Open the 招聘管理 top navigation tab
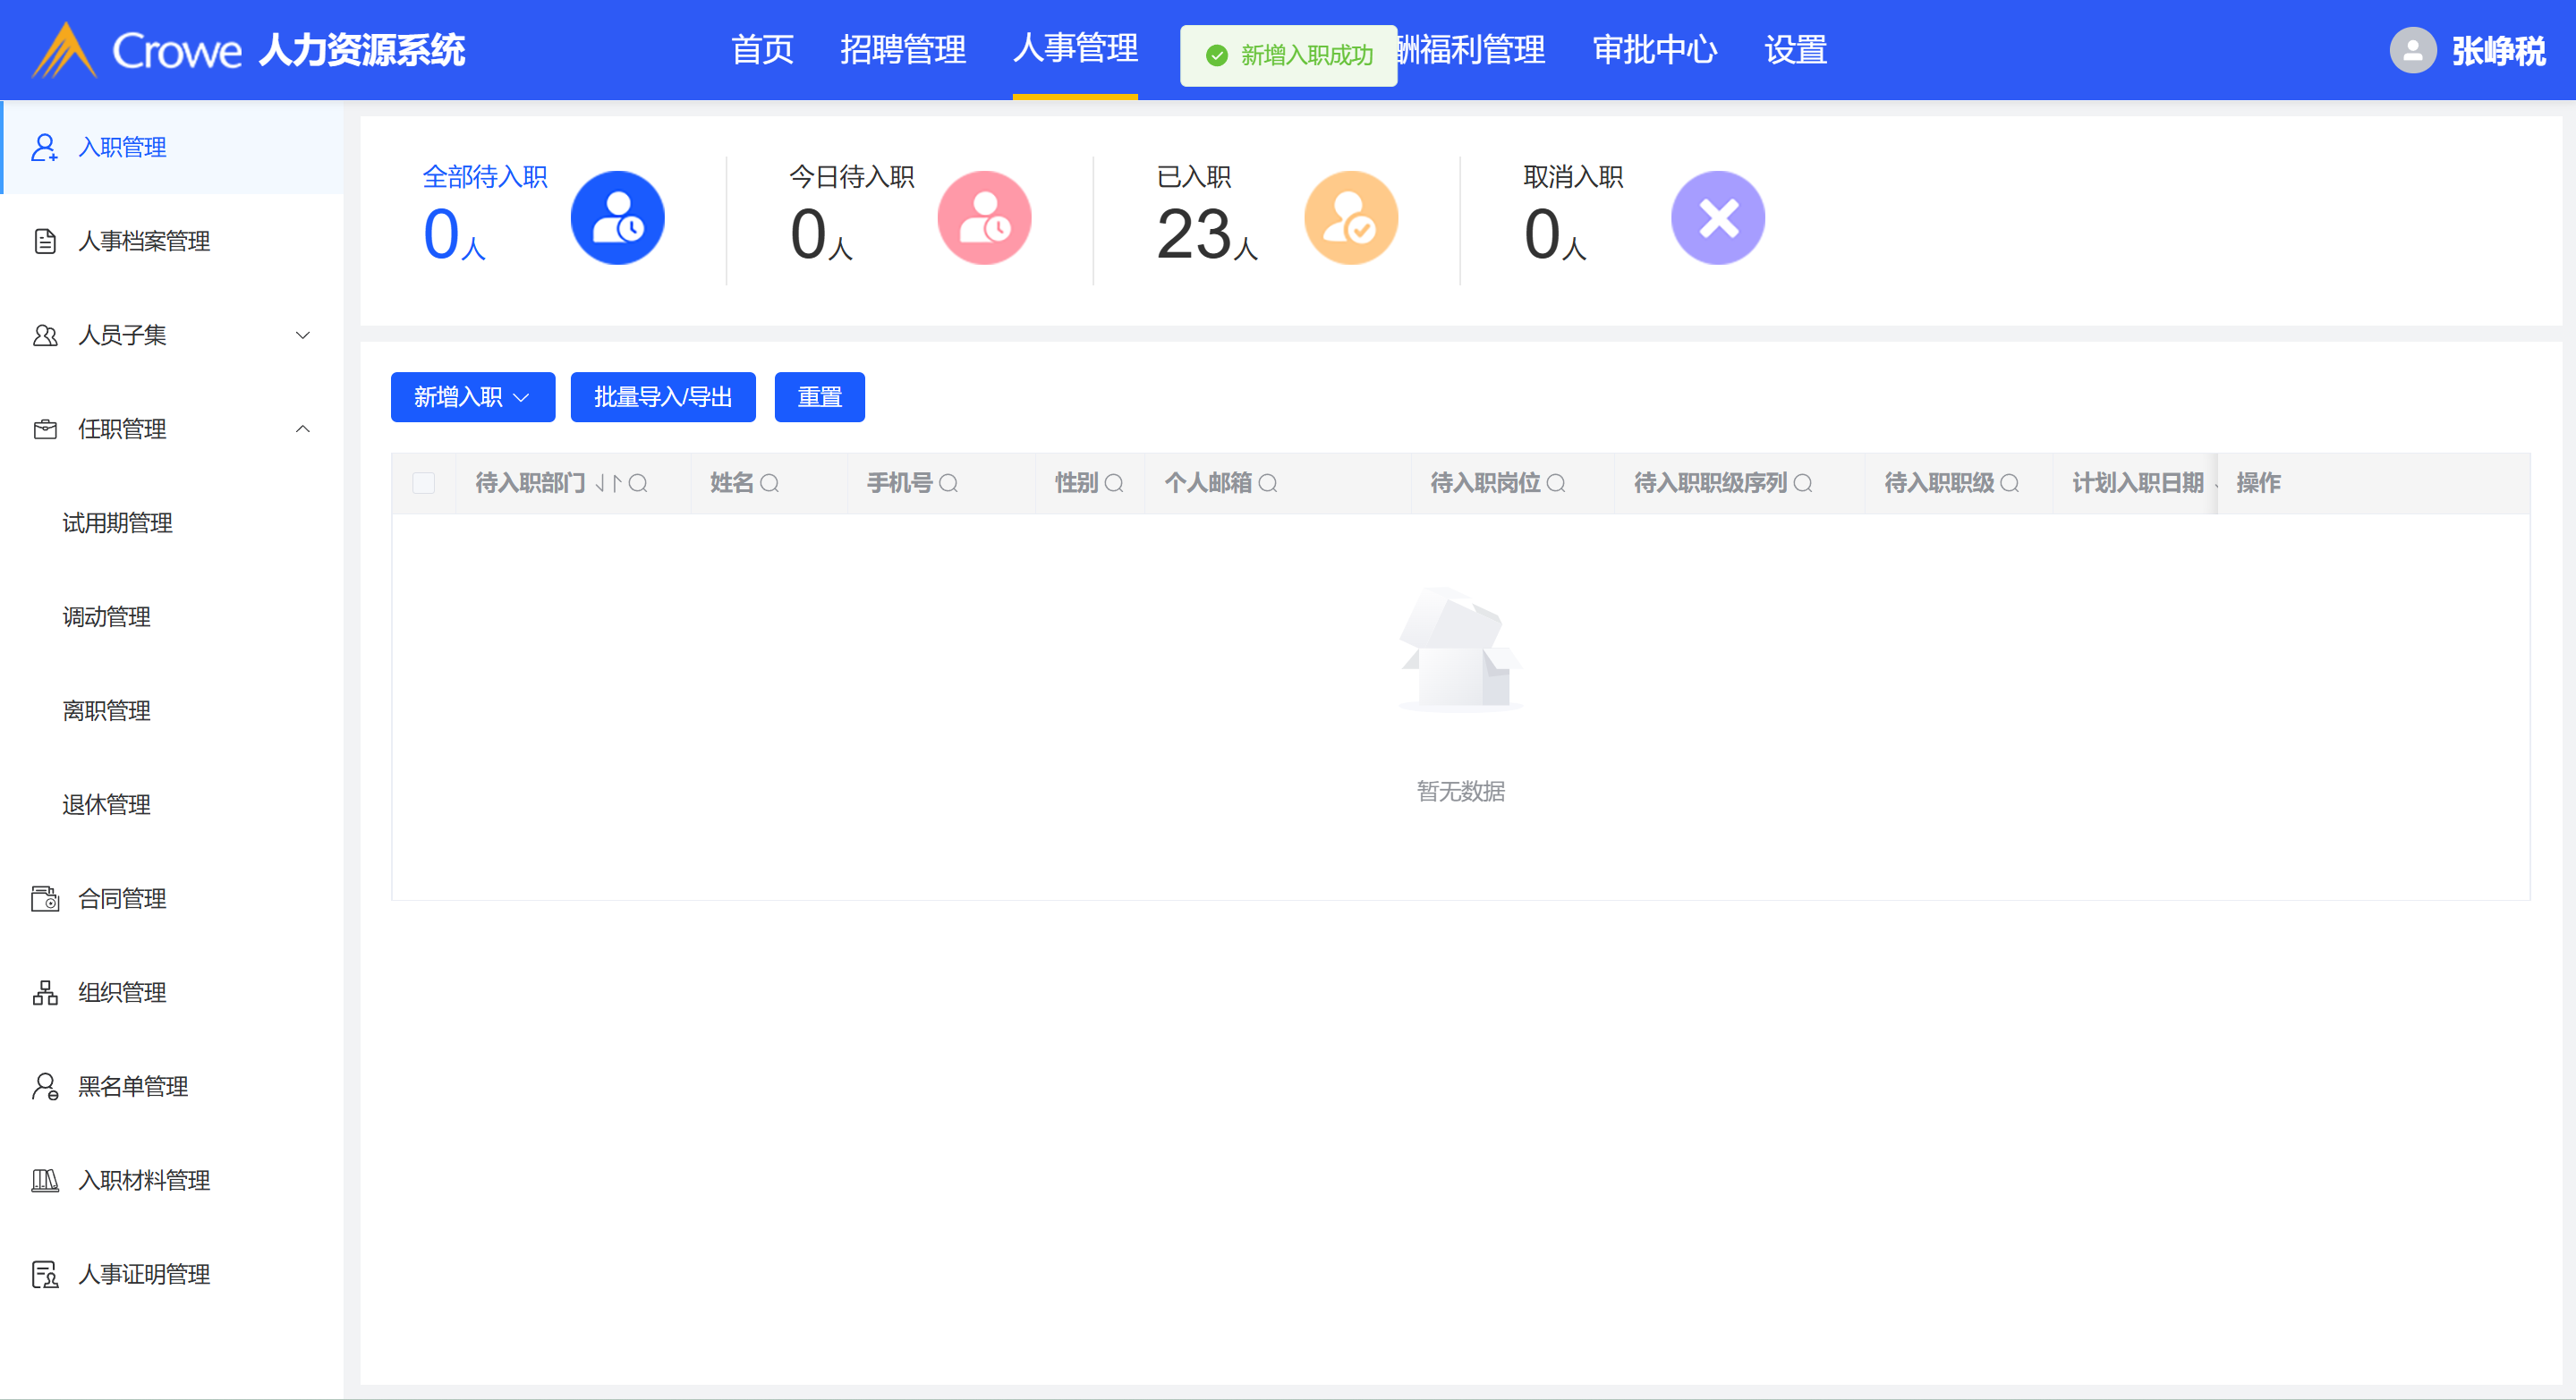The width and height of the screenshot is (2576, 1400). click(902, 50)
